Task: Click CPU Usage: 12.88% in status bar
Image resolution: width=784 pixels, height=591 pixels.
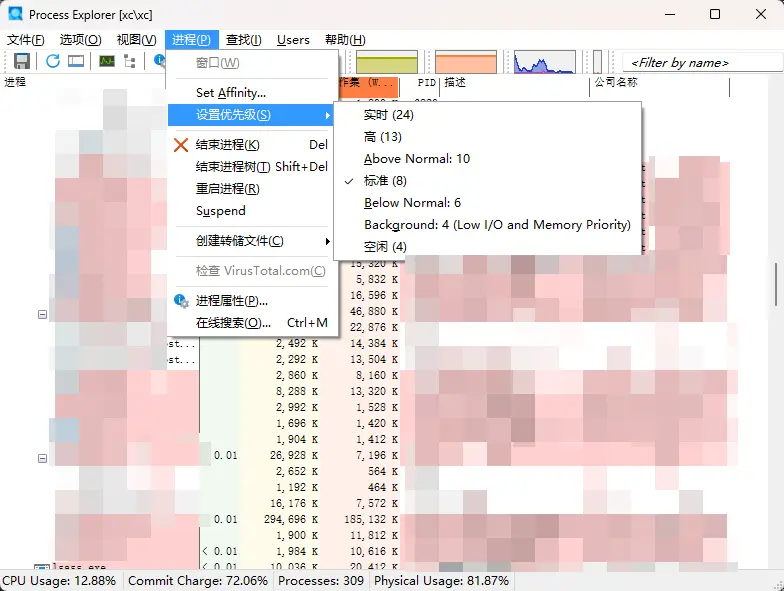Action: click(59, 581)
